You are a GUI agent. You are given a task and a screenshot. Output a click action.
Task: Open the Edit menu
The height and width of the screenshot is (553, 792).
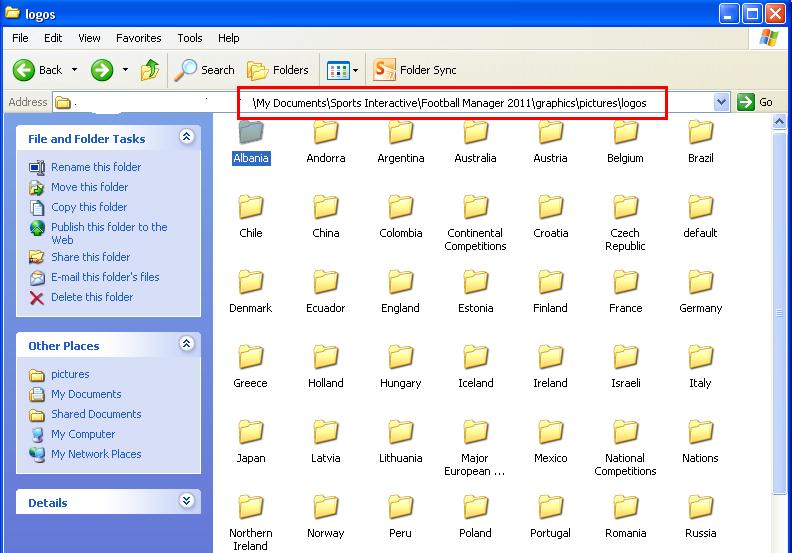pos(53,38)
